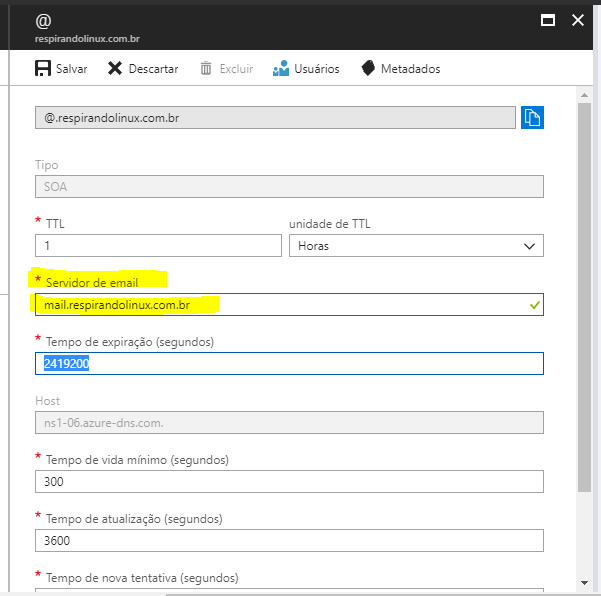This screenshot has width=601, height=596.
Task: Click the Excluir trash icon
Action: [x=206, y=69]
